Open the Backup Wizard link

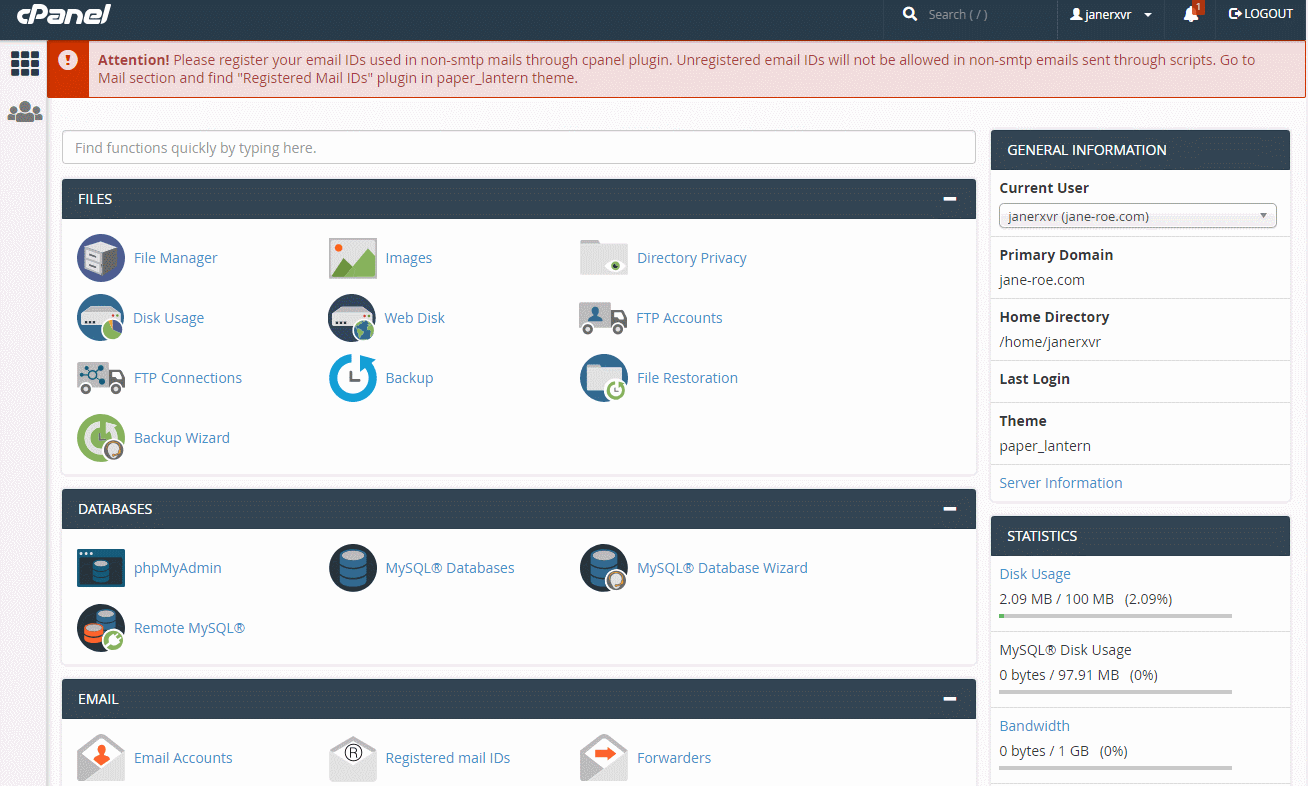point(182,438)
